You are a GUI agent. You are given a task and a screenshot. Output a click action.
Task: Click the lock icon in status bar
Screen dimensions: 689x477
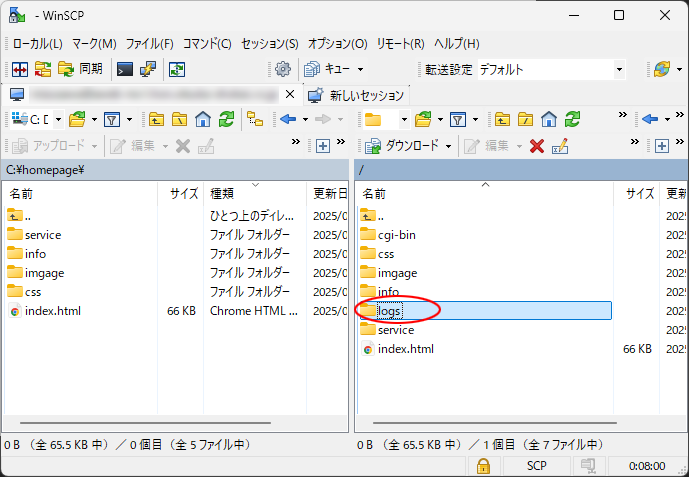coord(483,465)
